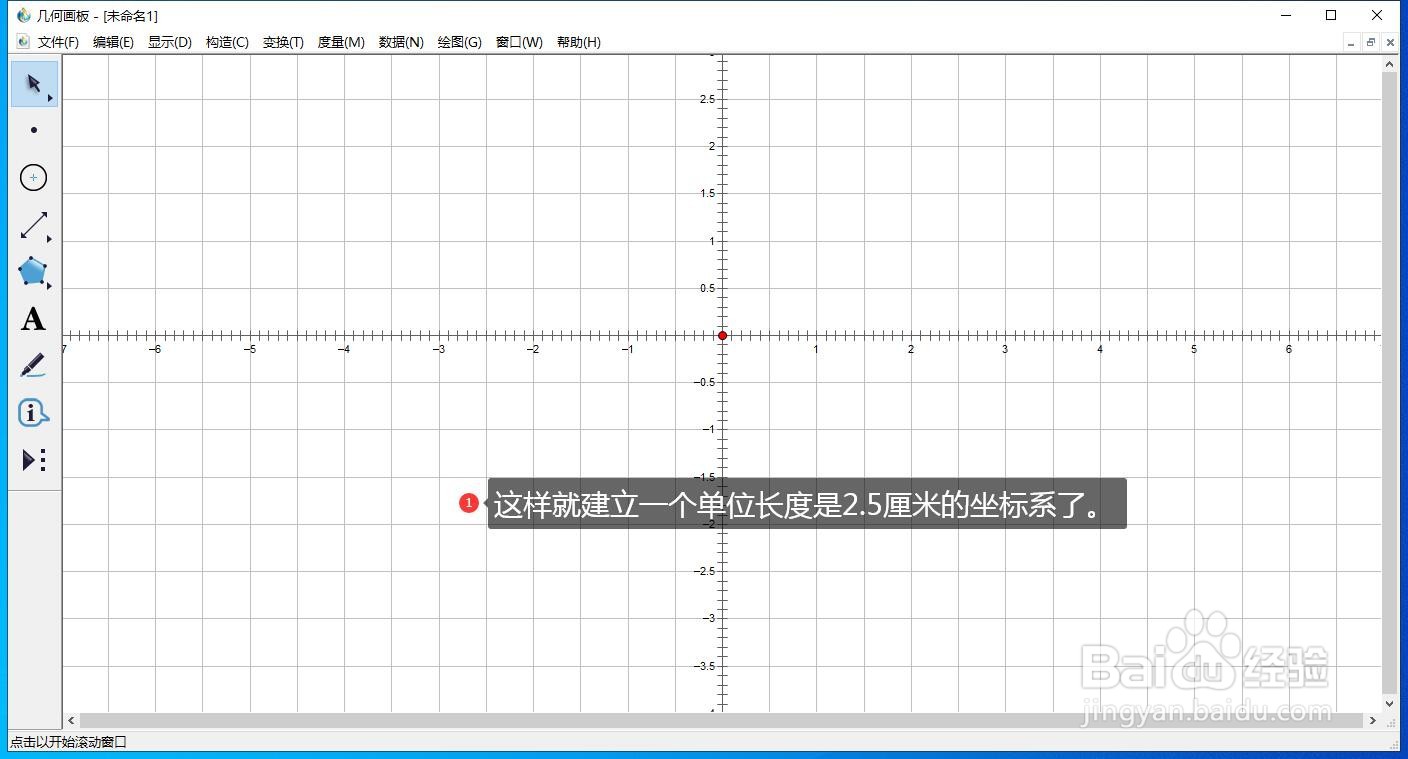The width and height of the screenshot is (1408, 759).
Task: Activate the text tool
Action: click(x=33, y=318)
